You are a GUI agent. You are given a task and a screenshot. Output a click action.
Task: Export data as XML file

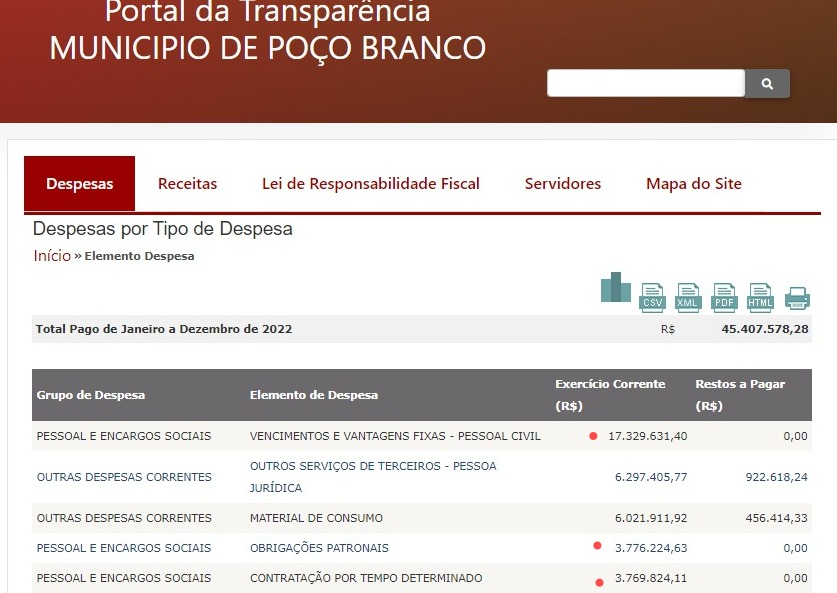click(688, 297)
